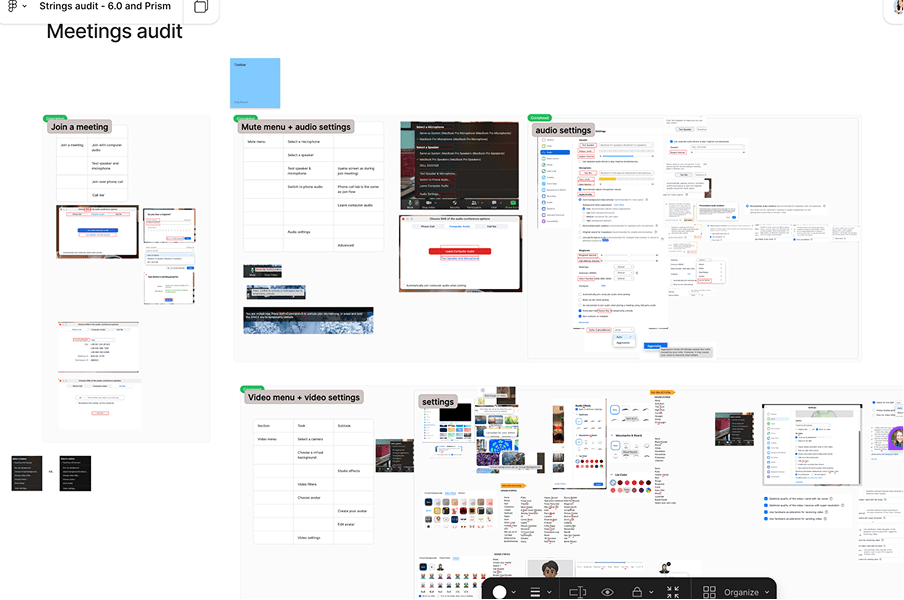Open the fill color swatch in the toolbar
Screen dimensions: 904x600
click(x=500, y=591)
